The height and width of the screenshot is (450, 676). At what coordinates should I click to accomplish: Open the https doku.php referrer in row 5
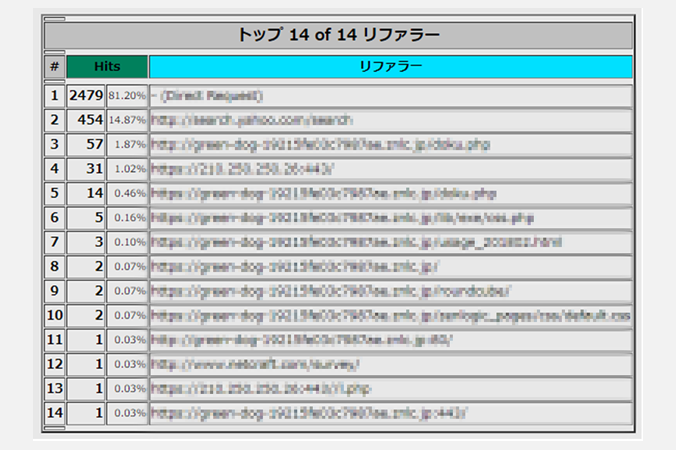pyautogui.click(x=324, y=193)
